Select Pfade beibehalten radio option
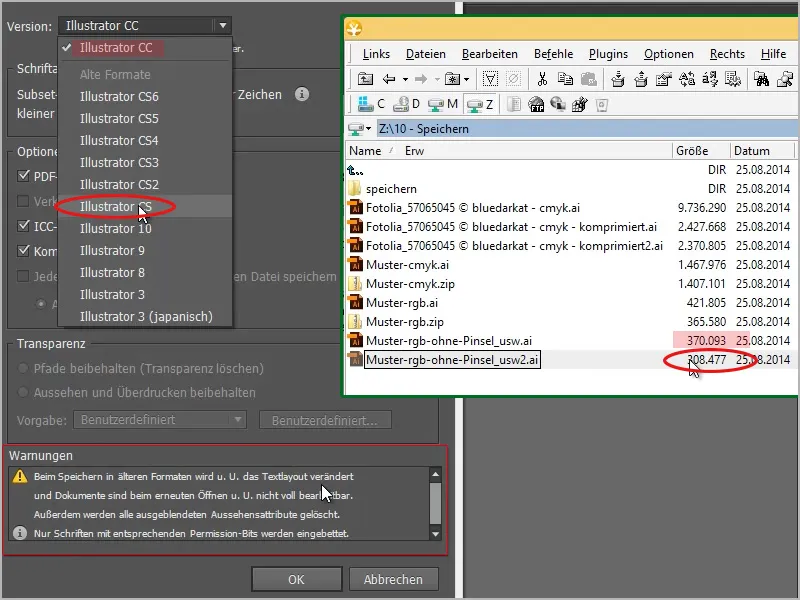Screen dimensions: 800x600 click(x=23, y=368)
